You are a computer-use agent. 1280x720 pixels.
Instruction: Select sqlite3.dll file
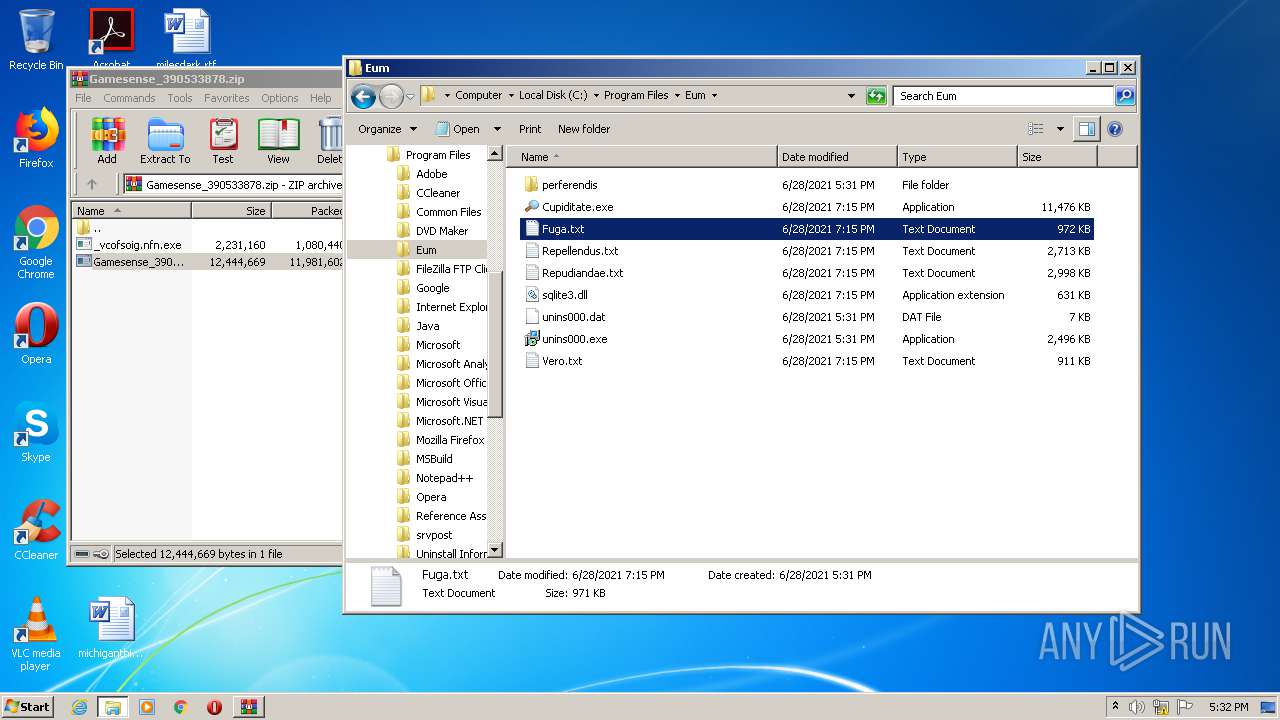click(x=564, y=295)
